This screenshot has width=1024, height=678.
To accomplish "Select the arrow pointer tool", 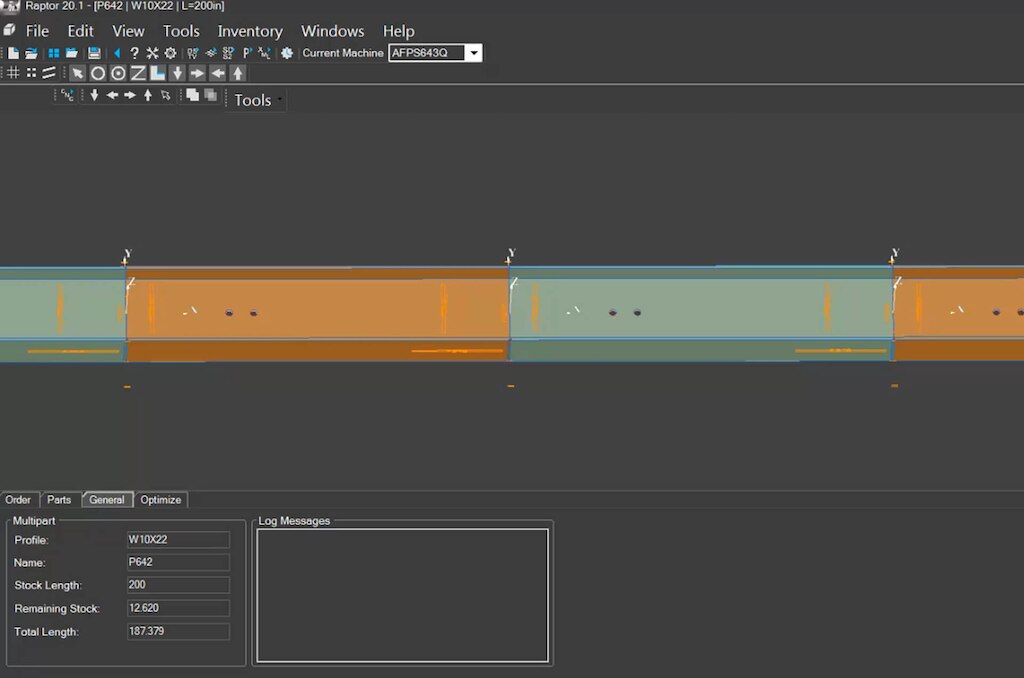I will [78, 73].
